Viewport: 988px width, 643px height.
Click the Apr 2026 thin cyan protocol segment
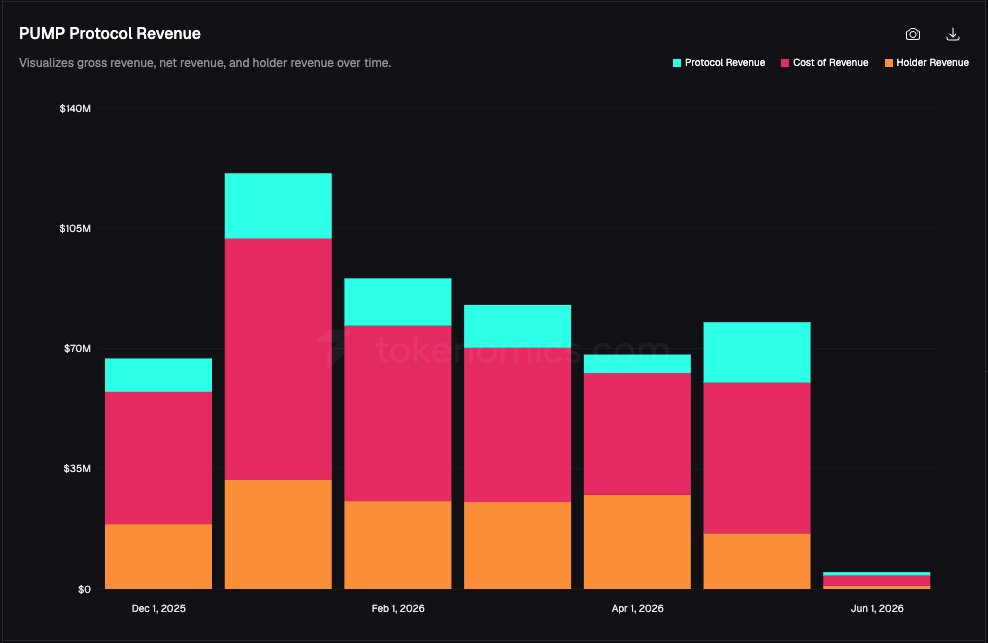(637, 364)
